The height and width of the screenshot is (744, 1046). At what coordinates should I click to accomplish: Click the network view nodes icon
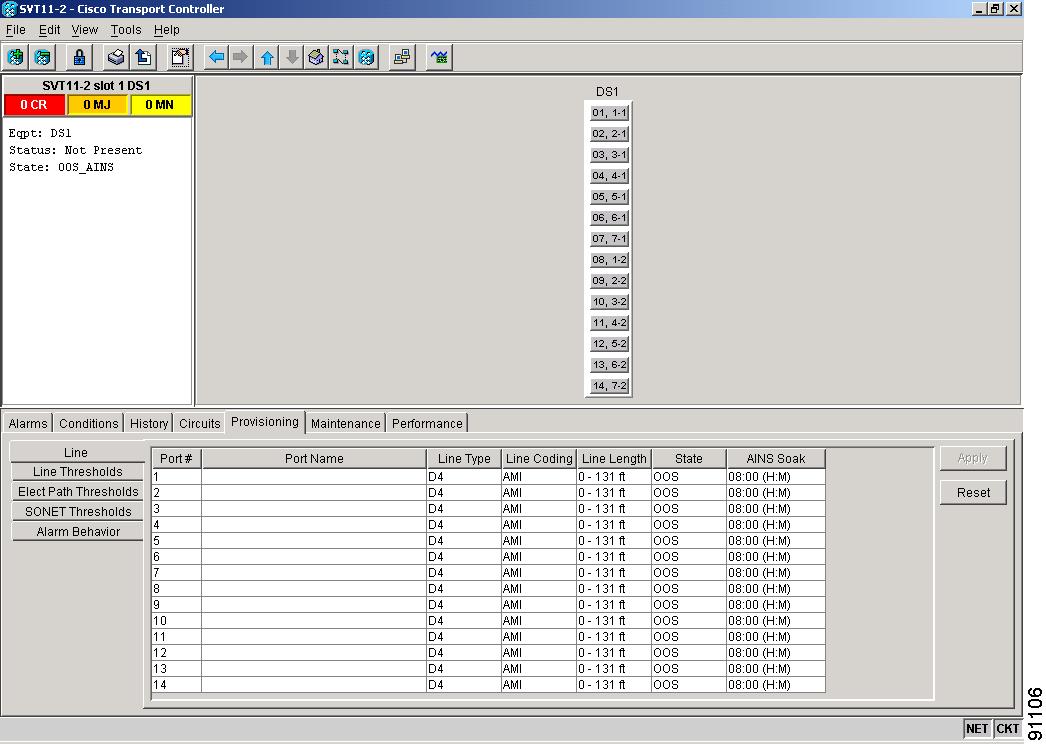[341, 57]
